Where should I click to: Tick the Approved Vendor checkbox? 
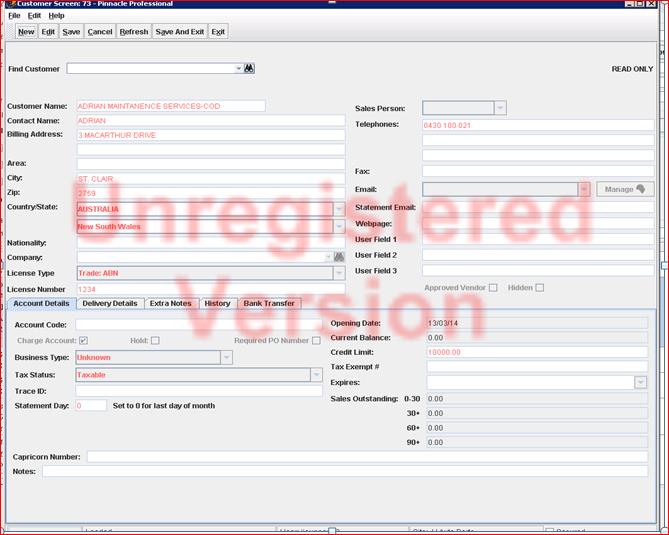coord(493,288)
